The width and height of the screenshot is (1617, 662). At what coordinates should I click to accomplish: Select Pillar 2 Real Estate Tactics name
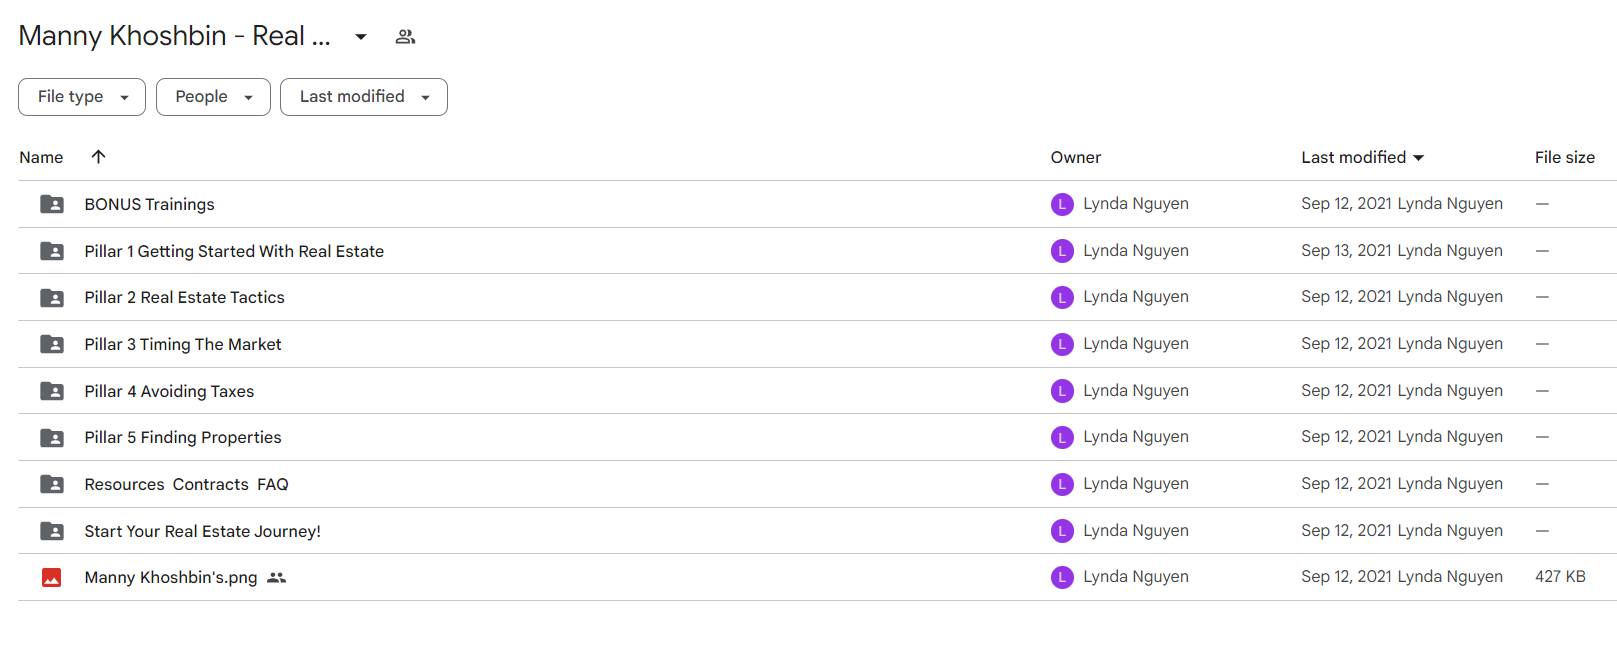click(x=185, y=298)
